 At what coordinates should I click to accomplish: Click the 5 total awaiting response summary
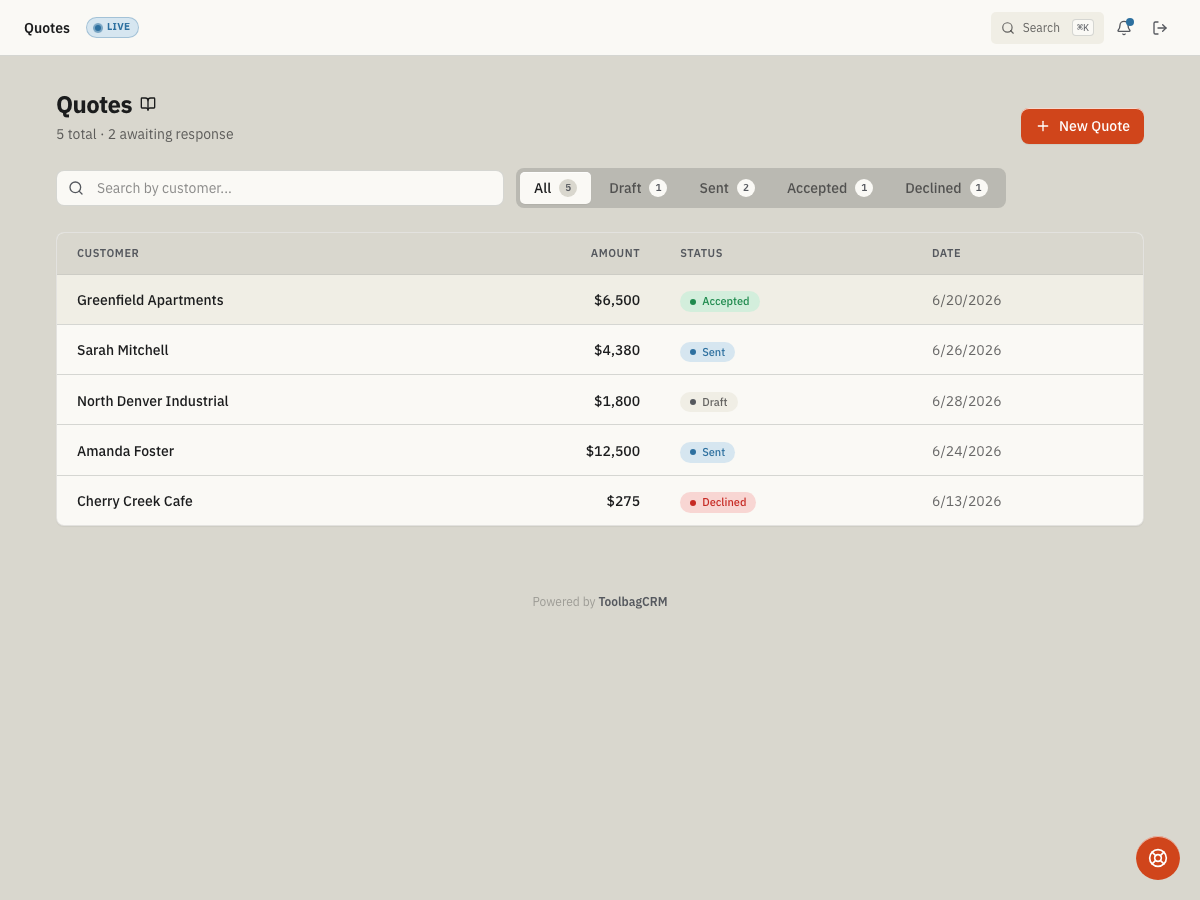coord(145,134)
